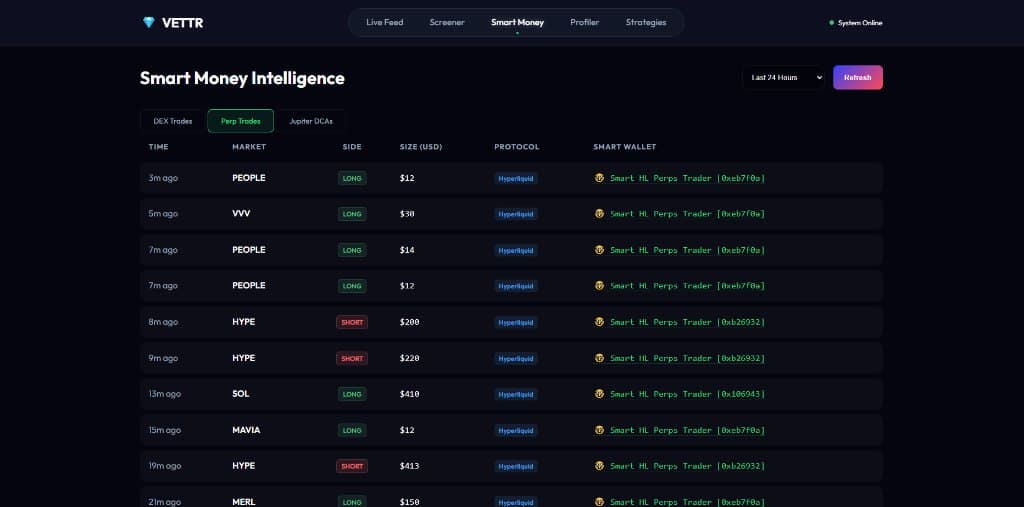Click the Hyperliquid protocol badge in the VVV row
1024x507 pixels.
516,214
